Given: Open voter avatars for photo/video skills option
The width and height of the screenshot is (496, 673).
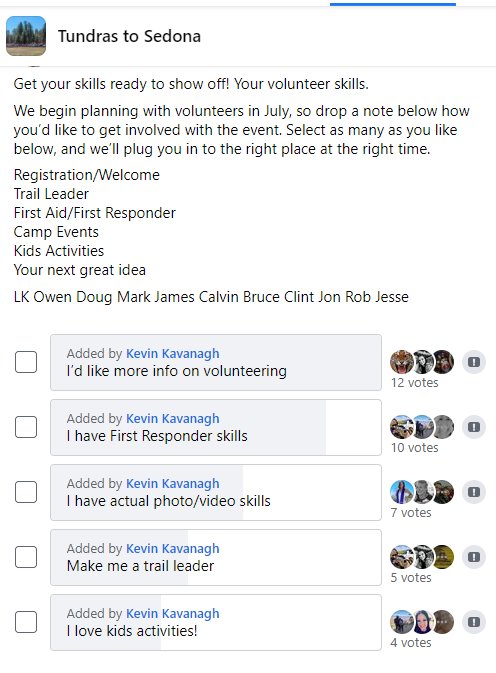Looking at the screenshot, I should coord(422,492).
